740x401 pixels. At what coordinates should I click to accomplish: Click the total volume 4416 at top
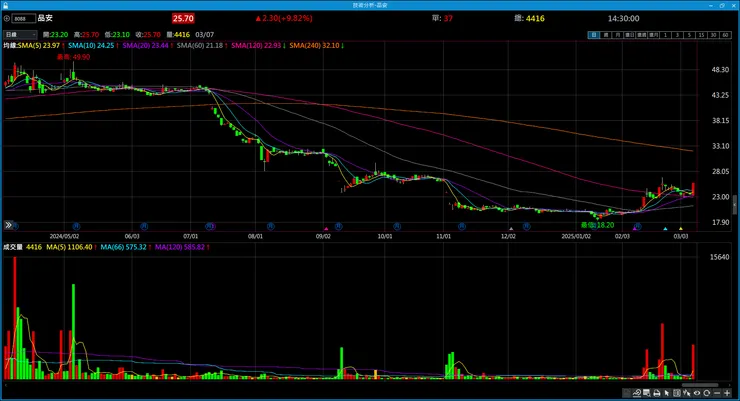535,18
